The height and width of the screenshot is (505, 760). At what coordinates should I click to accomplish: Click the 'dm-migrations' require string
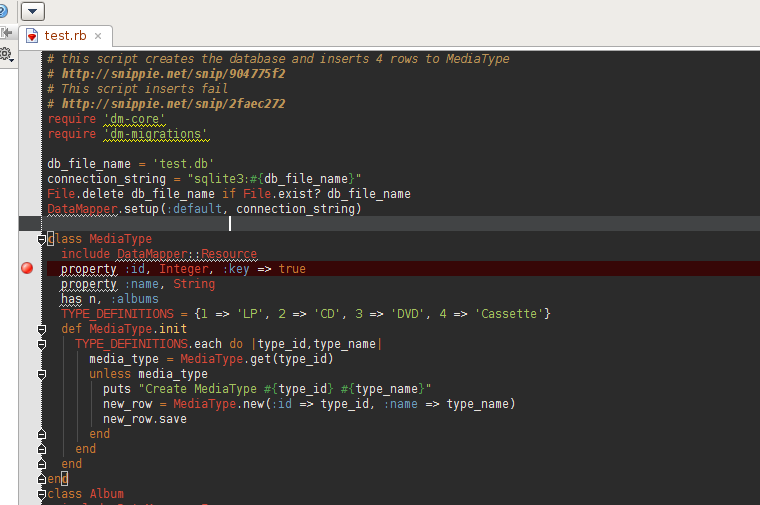click(x=156, y=134)
